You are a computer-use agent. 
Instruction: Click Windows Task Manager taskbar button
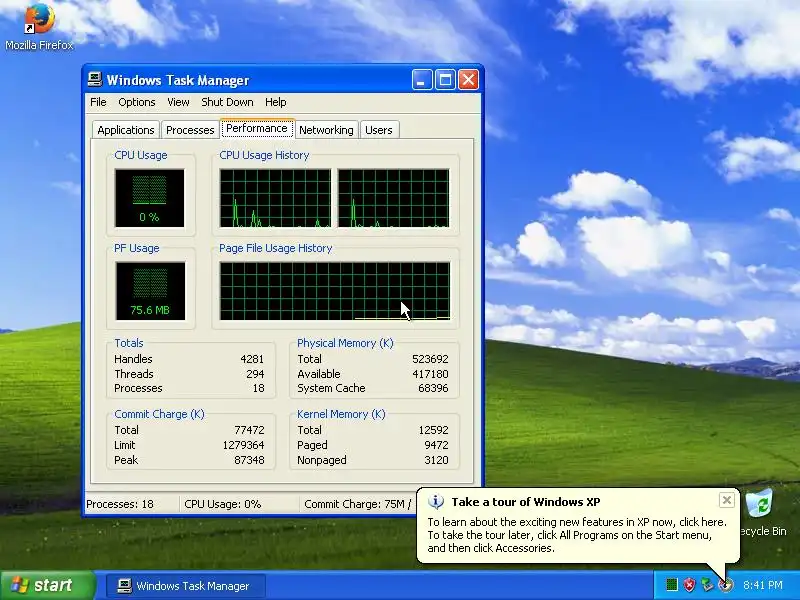click(186, 586)
